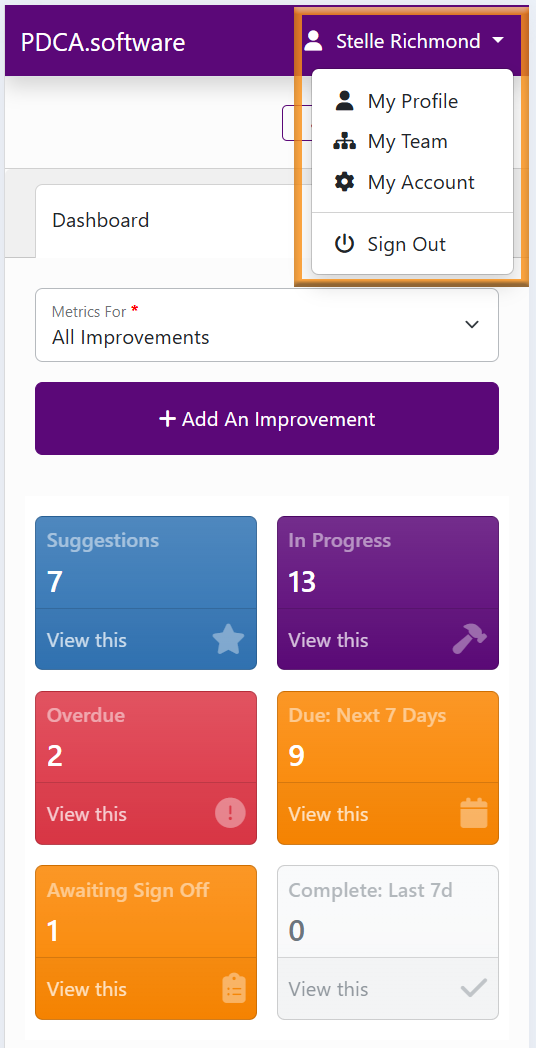Open the Metrics For dropdown

tap(267, 325)
